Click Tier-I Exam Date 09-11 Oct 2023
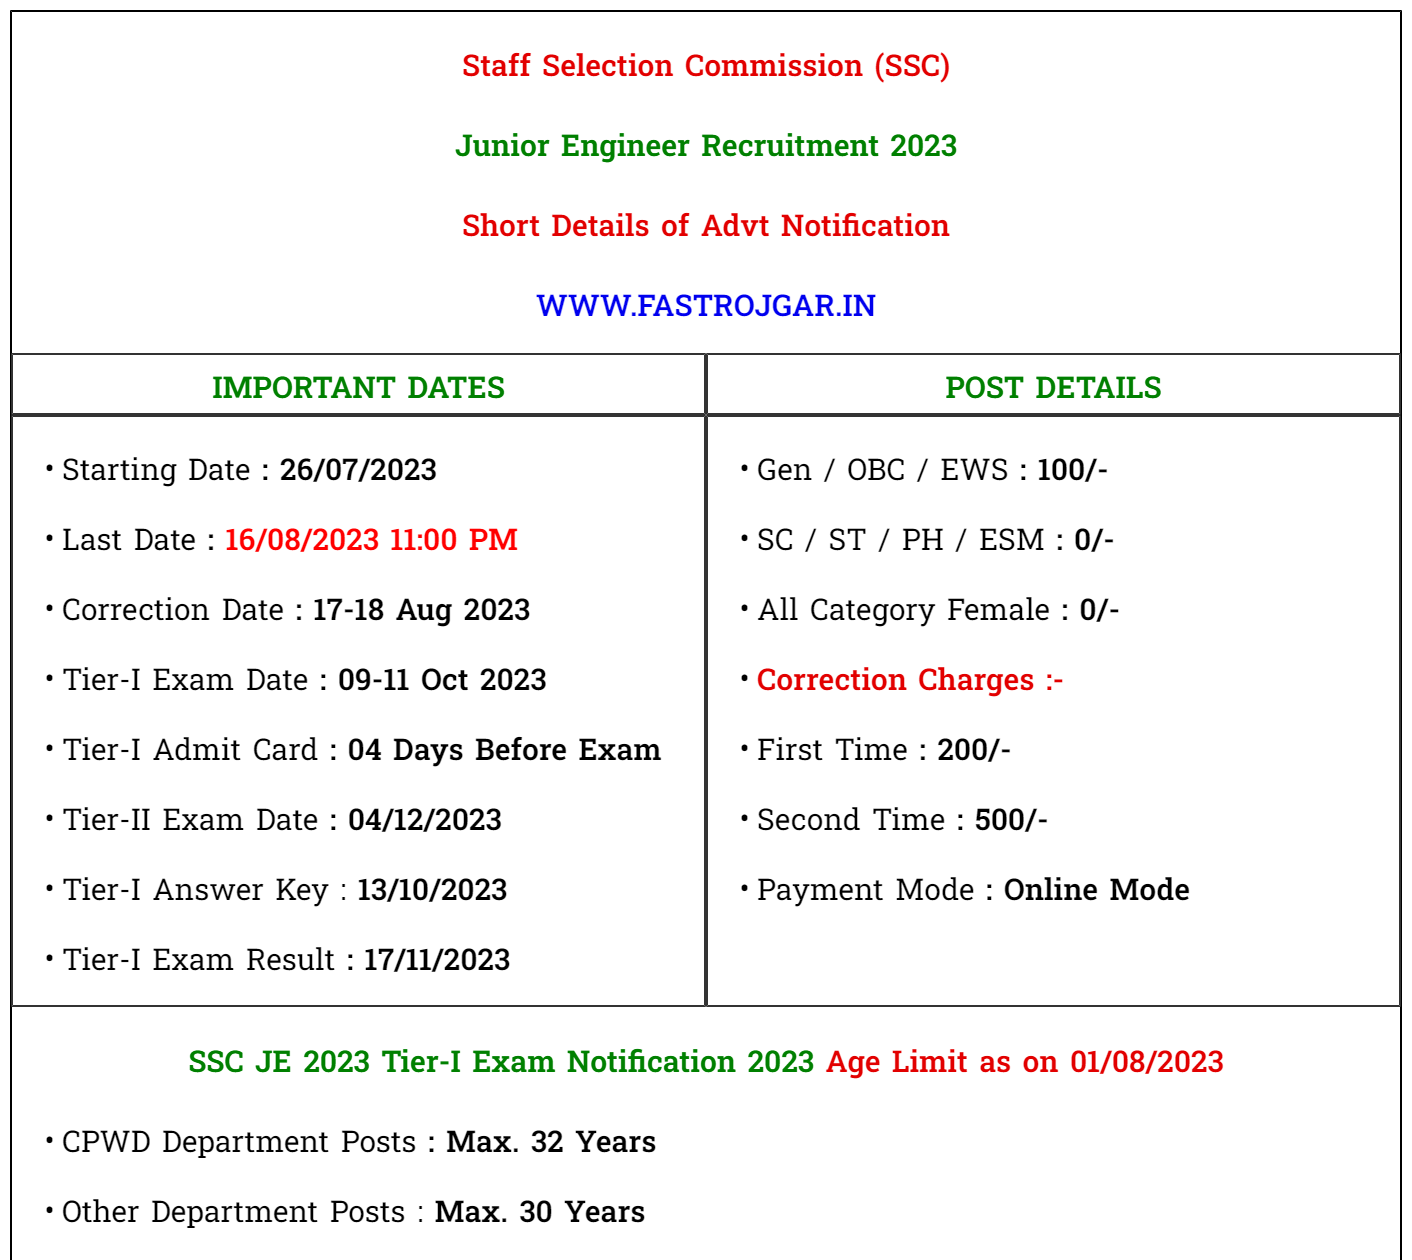Image resolution: width=1412 pixels, height=1260 pixels. (x=304, y=680)
